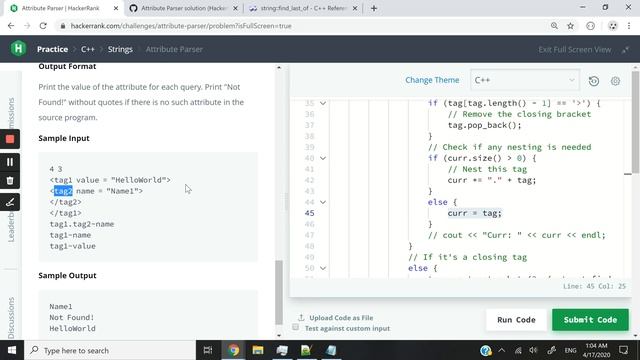This screenshot has width=640, height=360.
Task: Open File Explorer from taskbar
Action: click(x=258, y=350)
